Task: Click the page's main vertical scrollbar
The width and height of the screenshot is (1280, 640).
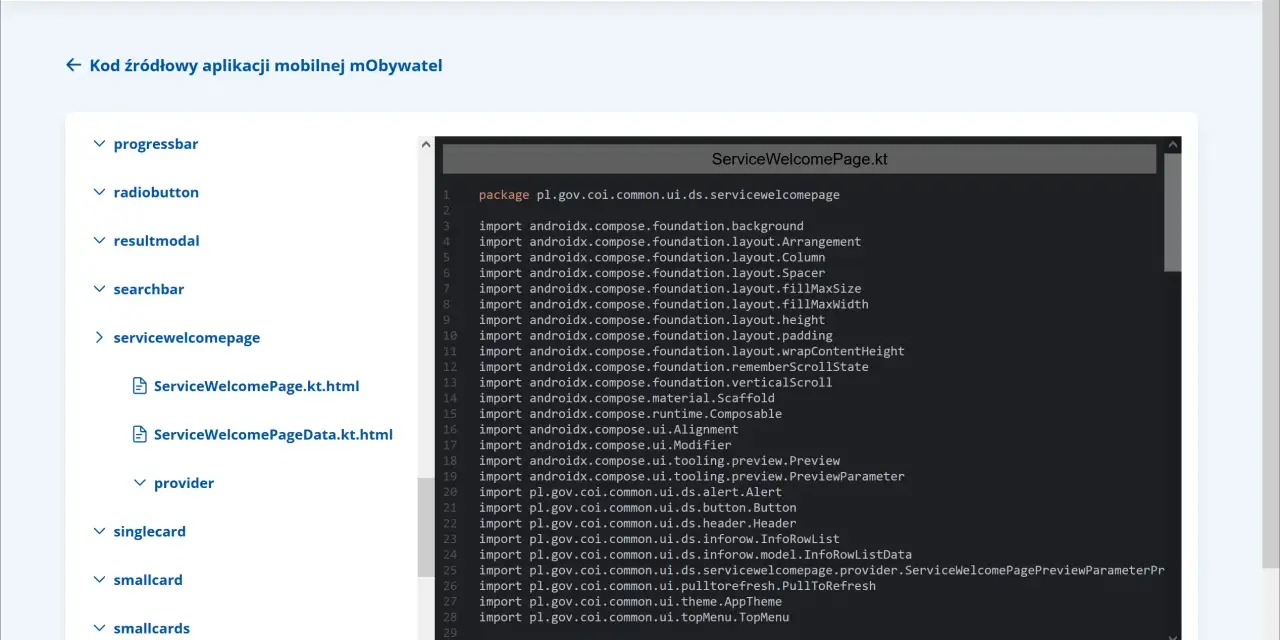Action: [x=1271, y=283]
